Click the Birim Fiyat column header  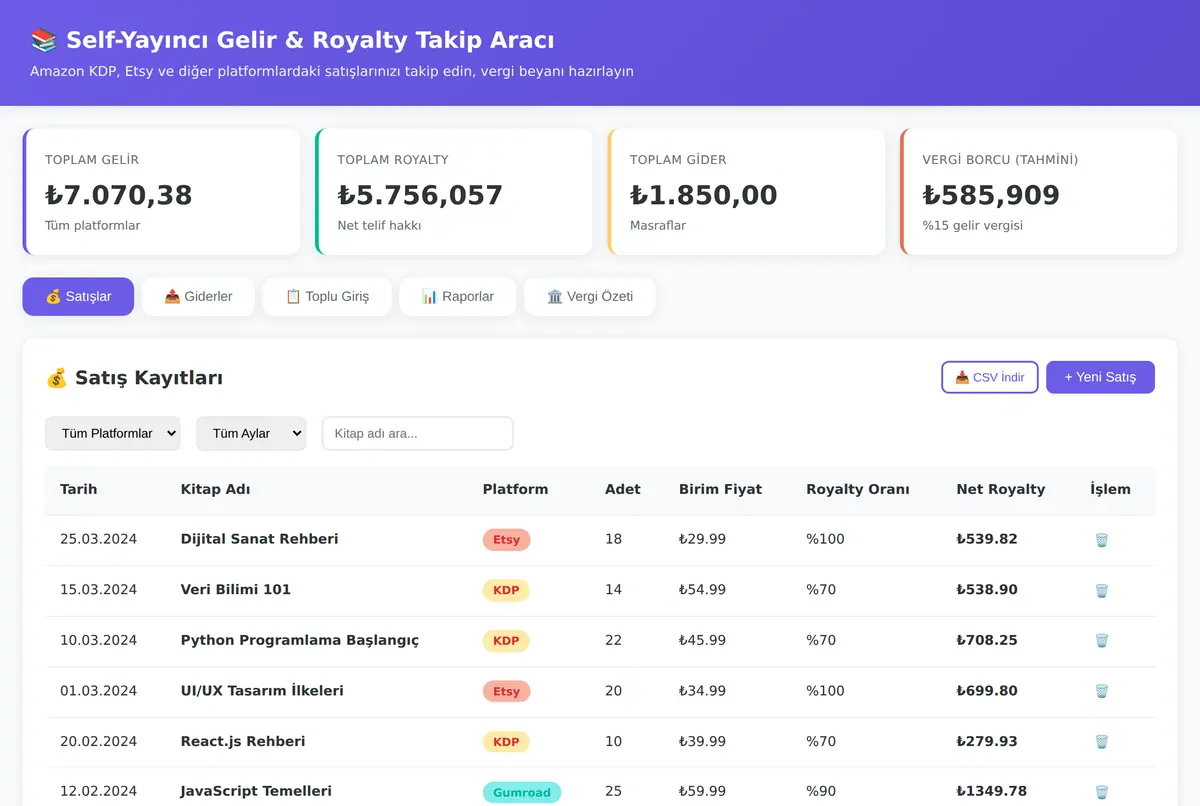[x=720, y=489]
